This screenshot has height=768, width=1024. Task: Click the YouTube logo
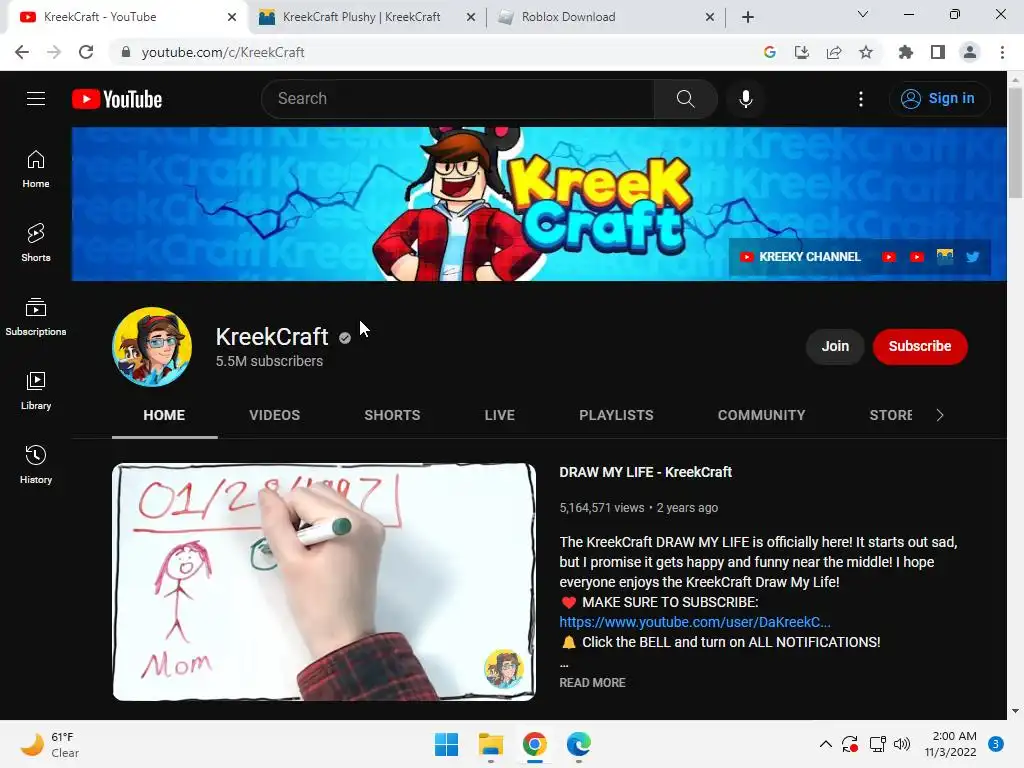click(x=117, y=99)
